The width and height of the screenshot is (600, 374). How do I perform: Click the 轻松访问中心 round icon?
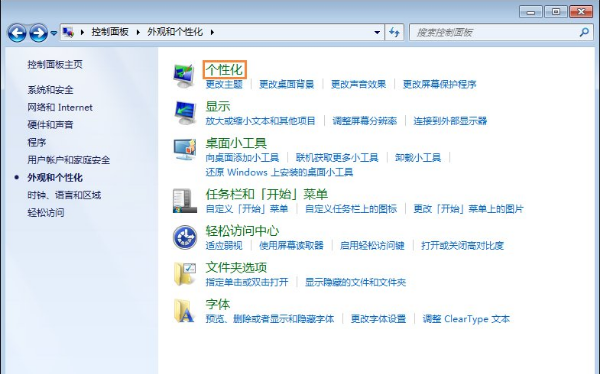(184, 237)
